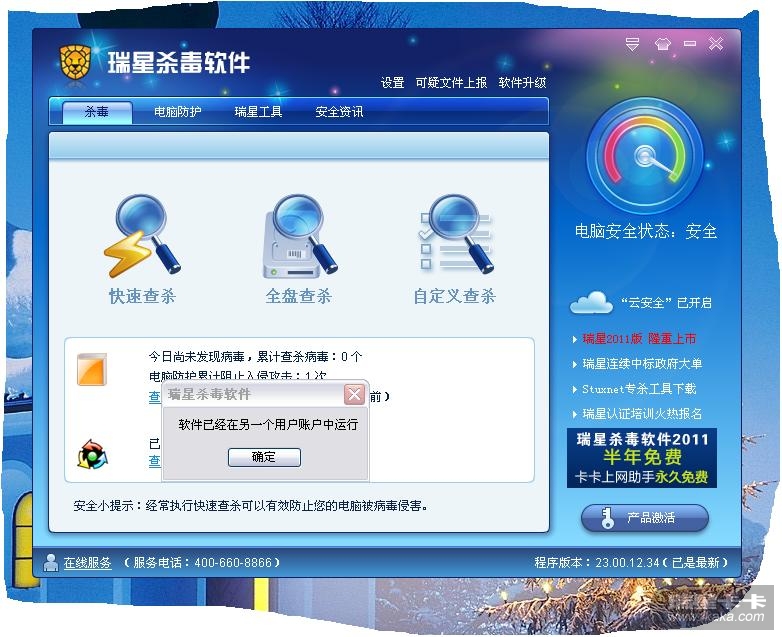Open the 自定义查杀 custom scan

[x=455, y=249]
